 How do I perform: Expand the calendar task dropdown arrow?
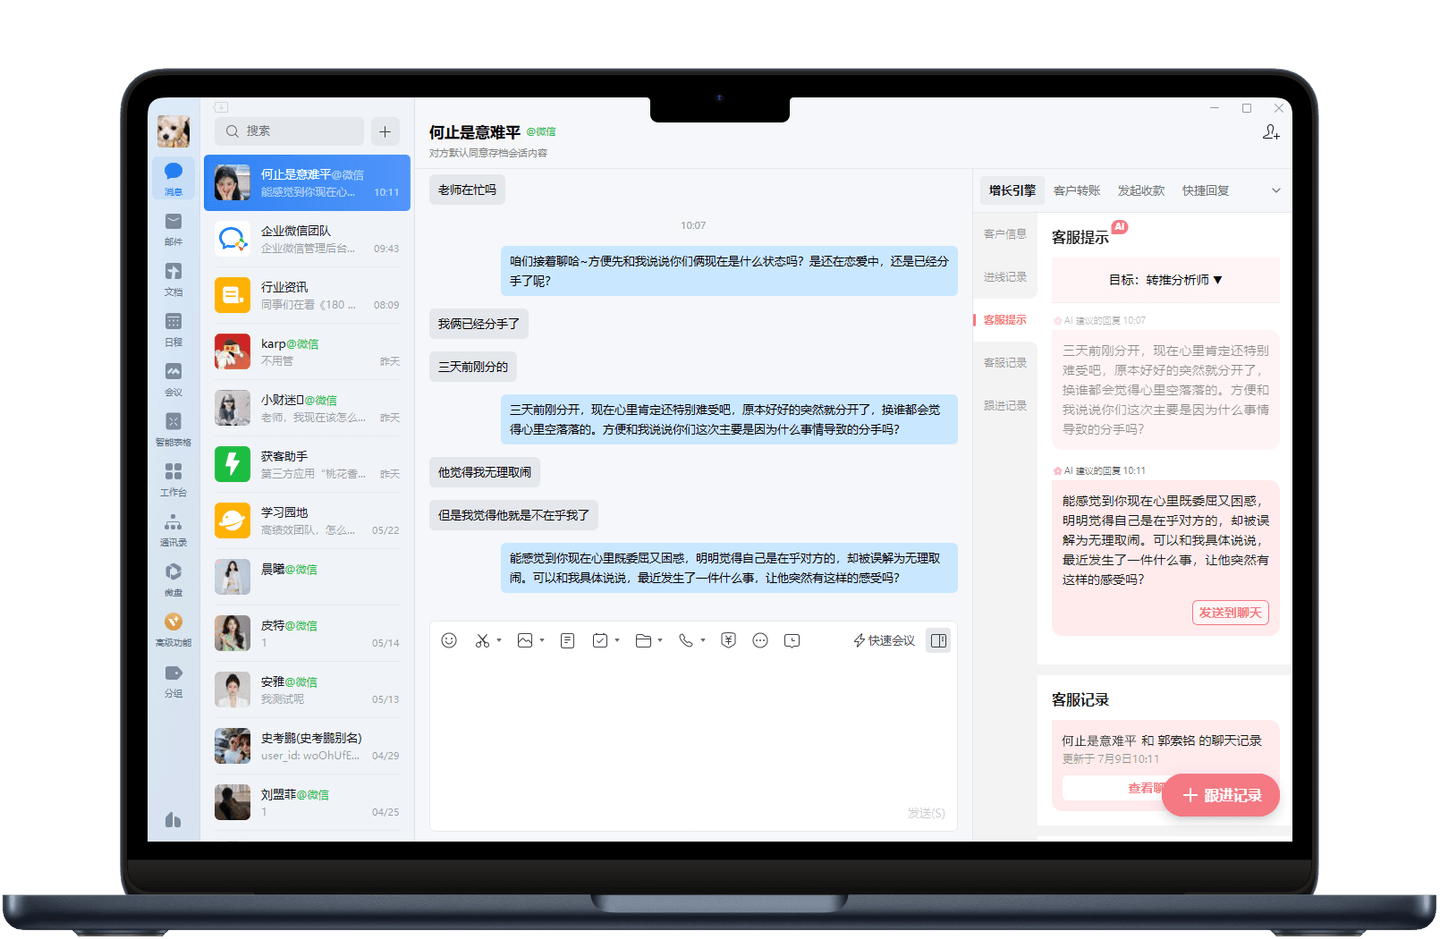pos(617,640)
